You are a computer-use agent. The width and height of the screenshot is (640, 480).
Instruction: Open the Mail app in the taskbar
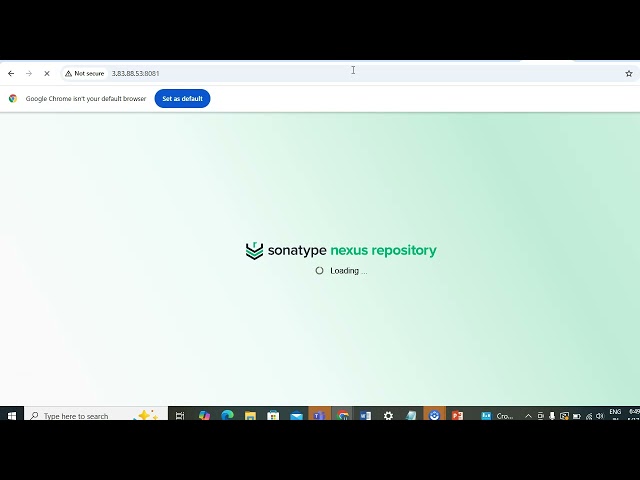[296, 415]
